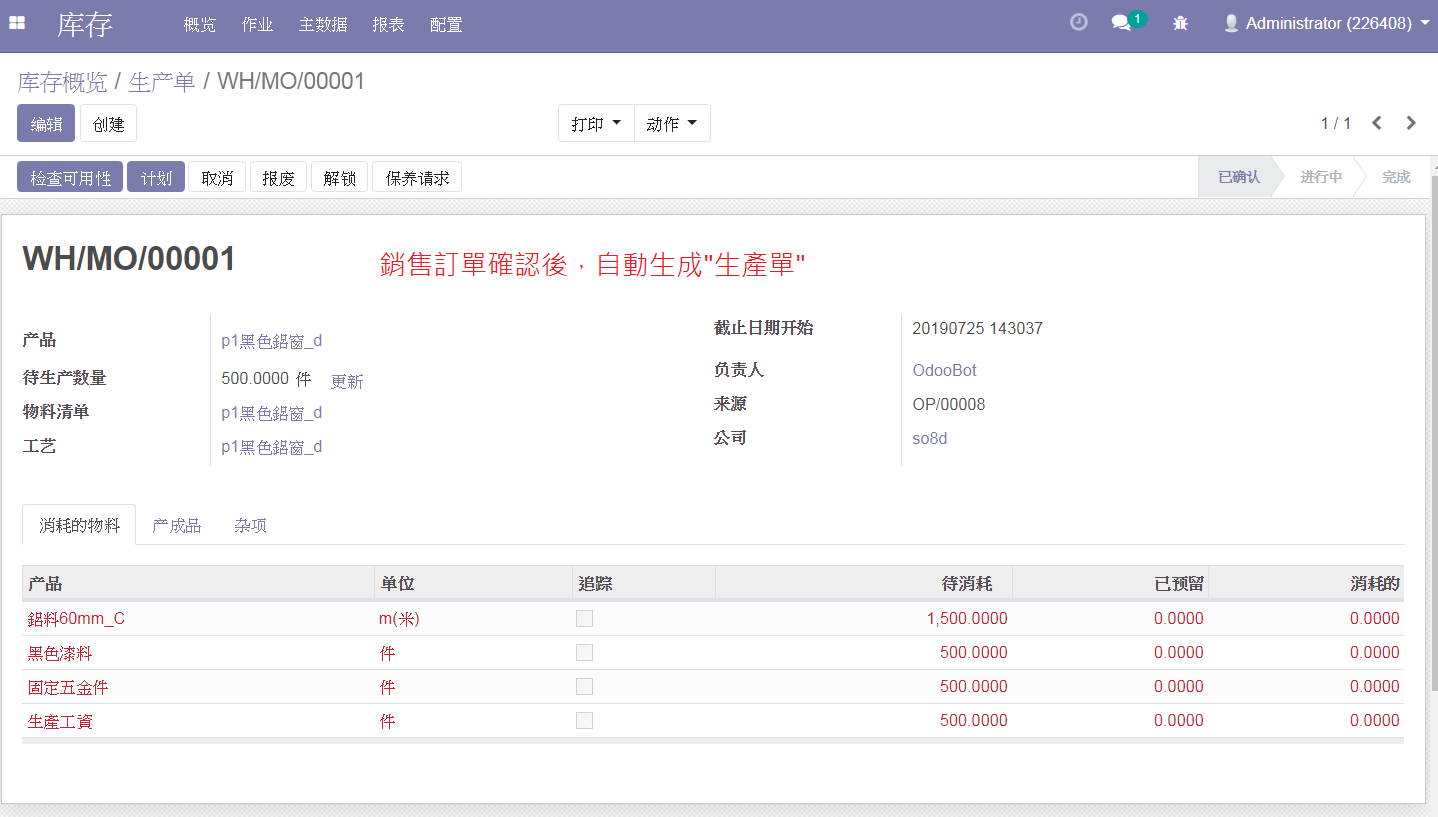This screenshot has width=1438, height=817.
Task: Sort by the 已预留 column header
Action: tap(1110, 584)
